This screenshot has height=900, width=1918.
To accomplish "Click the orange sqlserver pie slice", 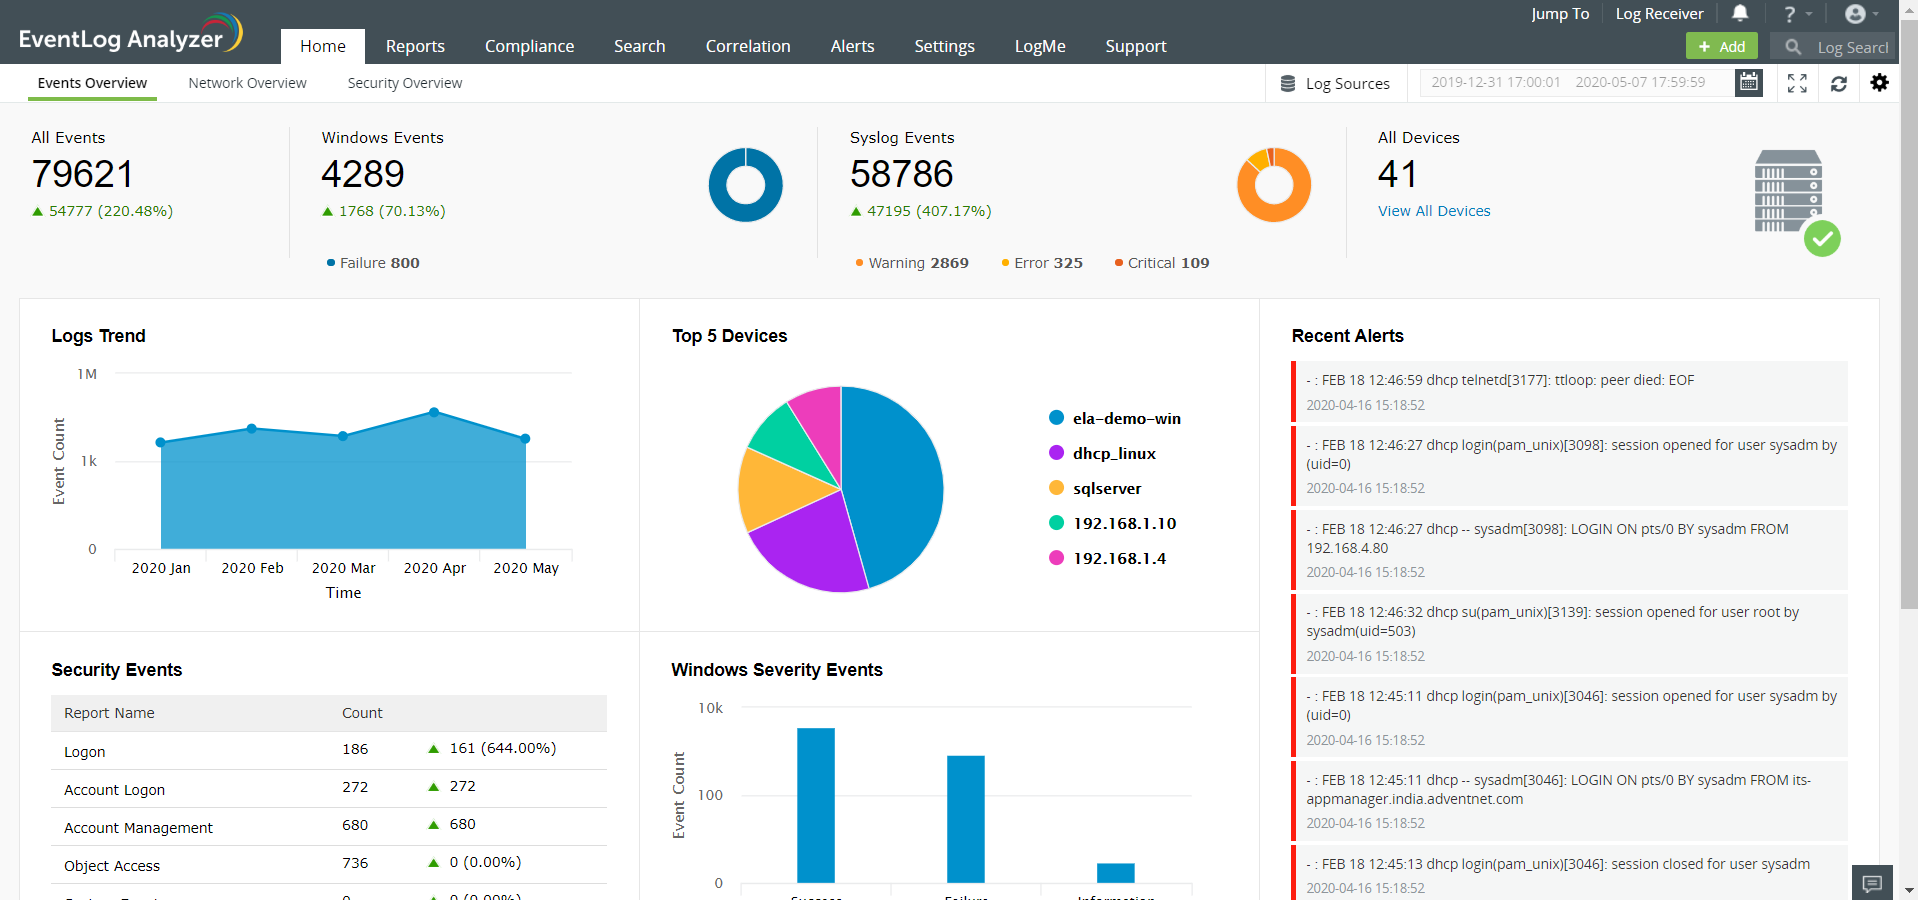I will click(779, 486).
